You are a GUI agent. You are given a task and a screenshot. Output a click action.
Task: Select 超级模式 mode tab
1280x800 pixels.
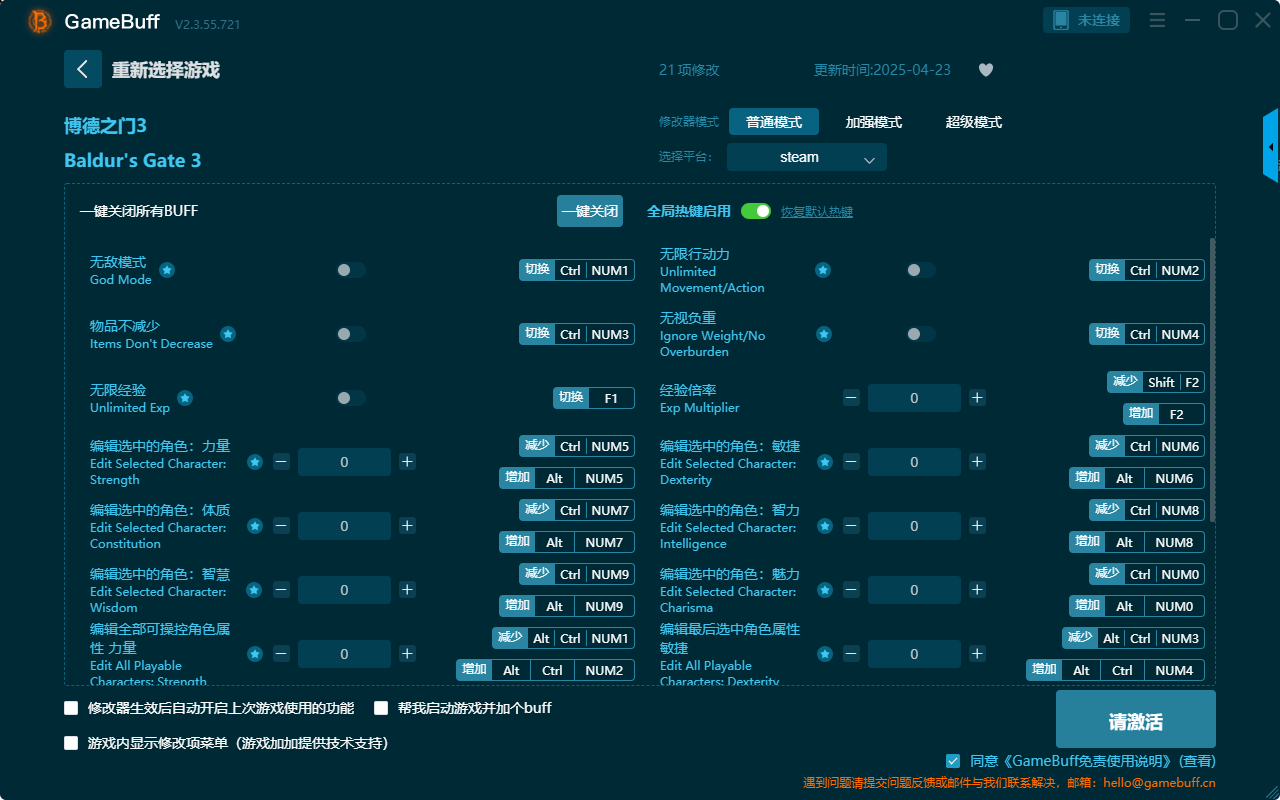(x=974, y=122)
